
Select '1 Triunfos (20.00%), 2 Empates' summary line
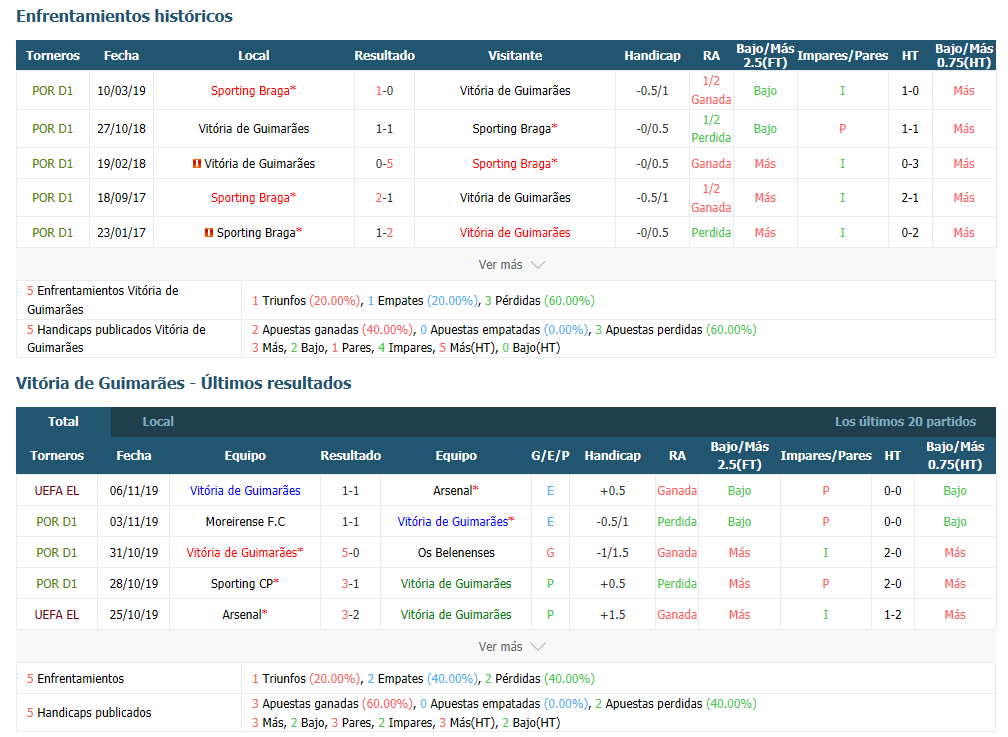pyautogui.click(x=423, y=679)
